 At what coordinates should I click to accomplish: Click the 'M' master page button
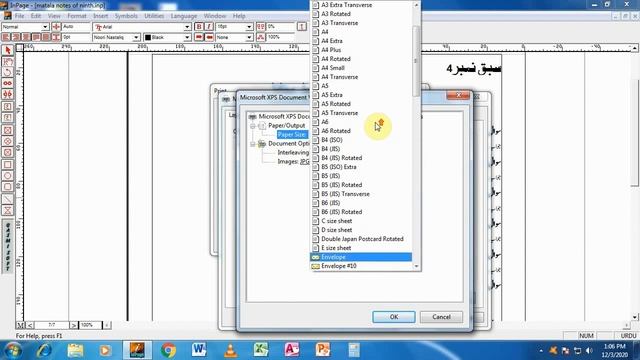pyautogui.click(x=20, y=325)
